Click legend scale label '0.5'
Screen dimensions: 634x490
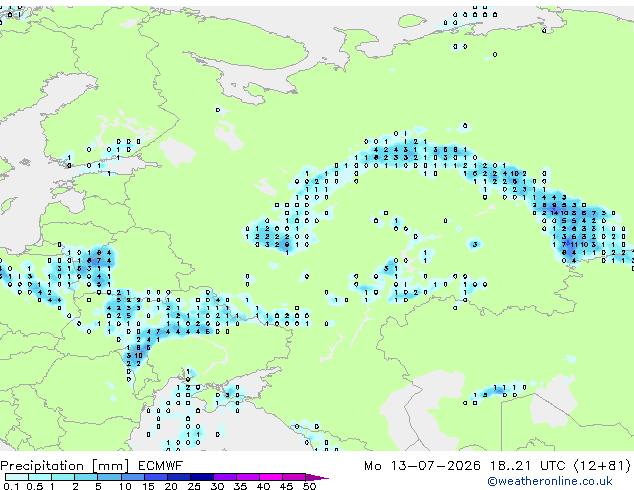pos(35,486)
